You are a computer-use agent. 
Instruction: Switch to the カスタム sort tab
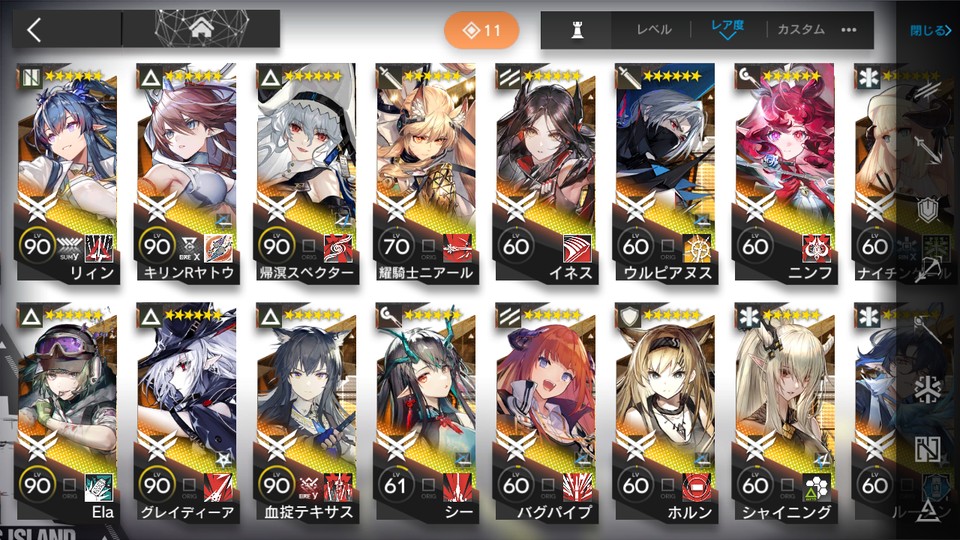point(801,29)
